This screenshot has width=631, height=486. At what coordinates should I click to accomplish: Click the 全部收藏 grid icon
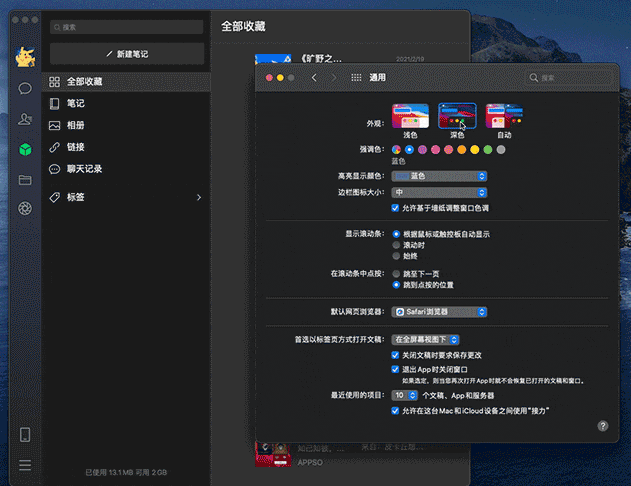coord(54,82)
